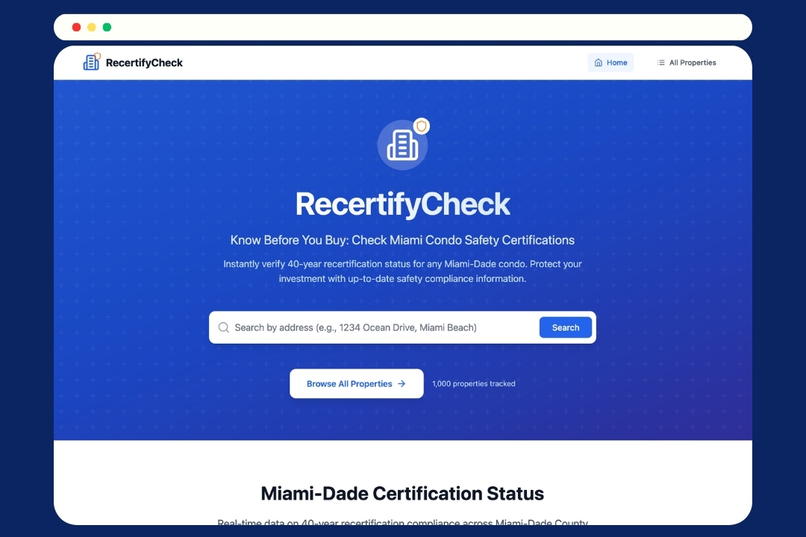Click the '1,000 properties tracked' text
Viewport: 806px width, 537px height.
473,383
